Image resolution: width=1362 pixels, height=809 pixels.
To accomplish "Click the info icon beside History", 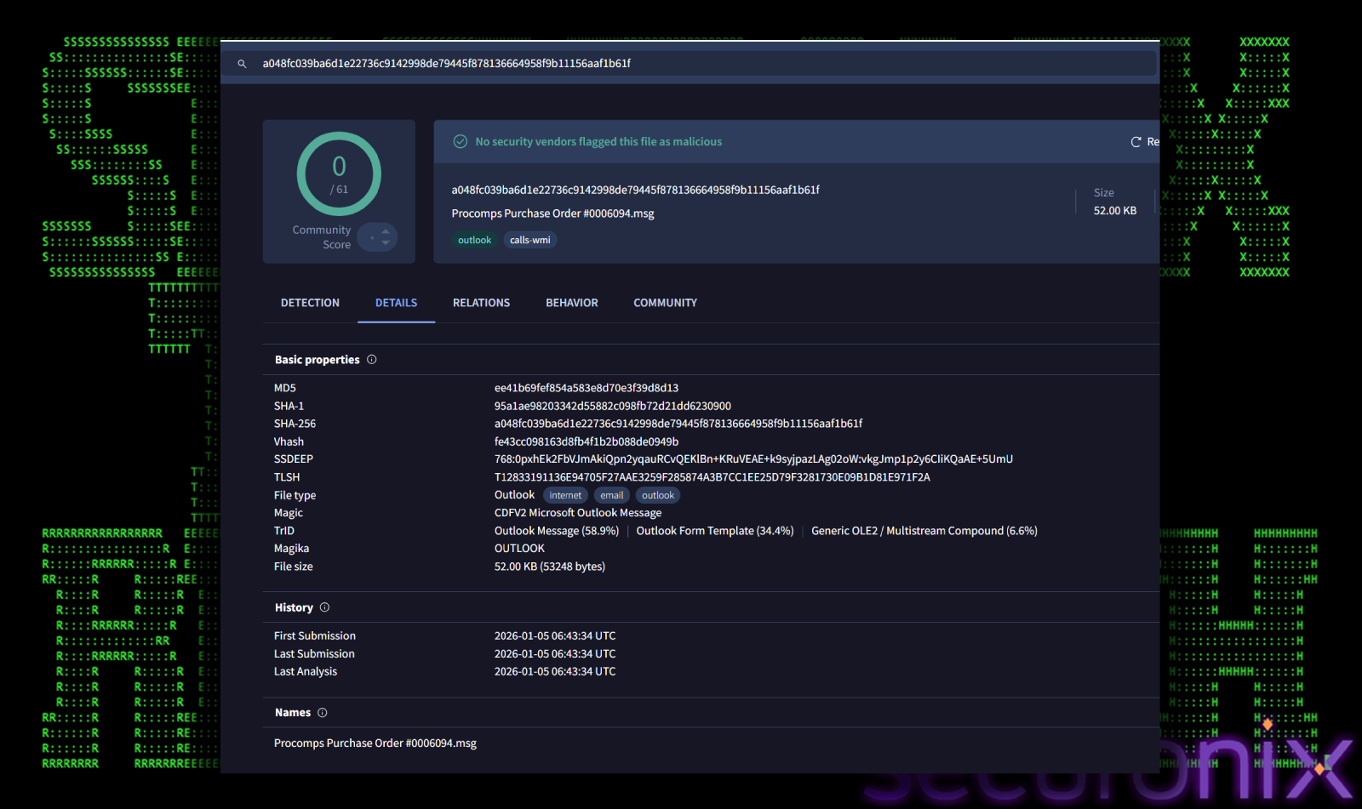I will click(x=324, y=608).
